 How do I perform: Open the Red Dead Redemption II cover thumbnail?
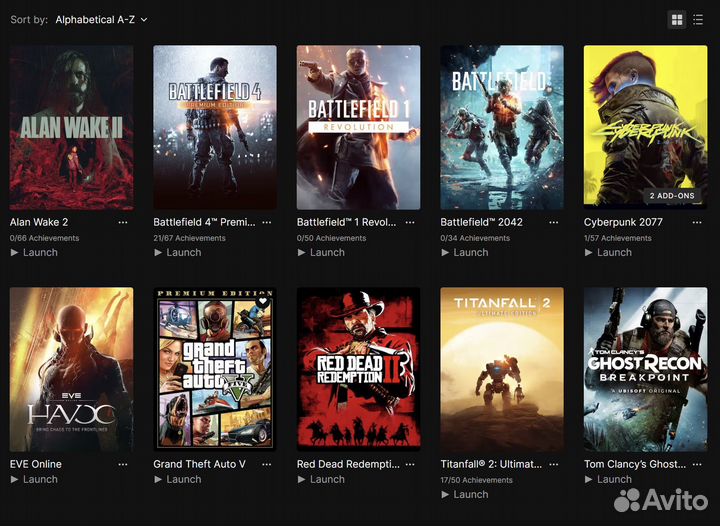[358, 369]
